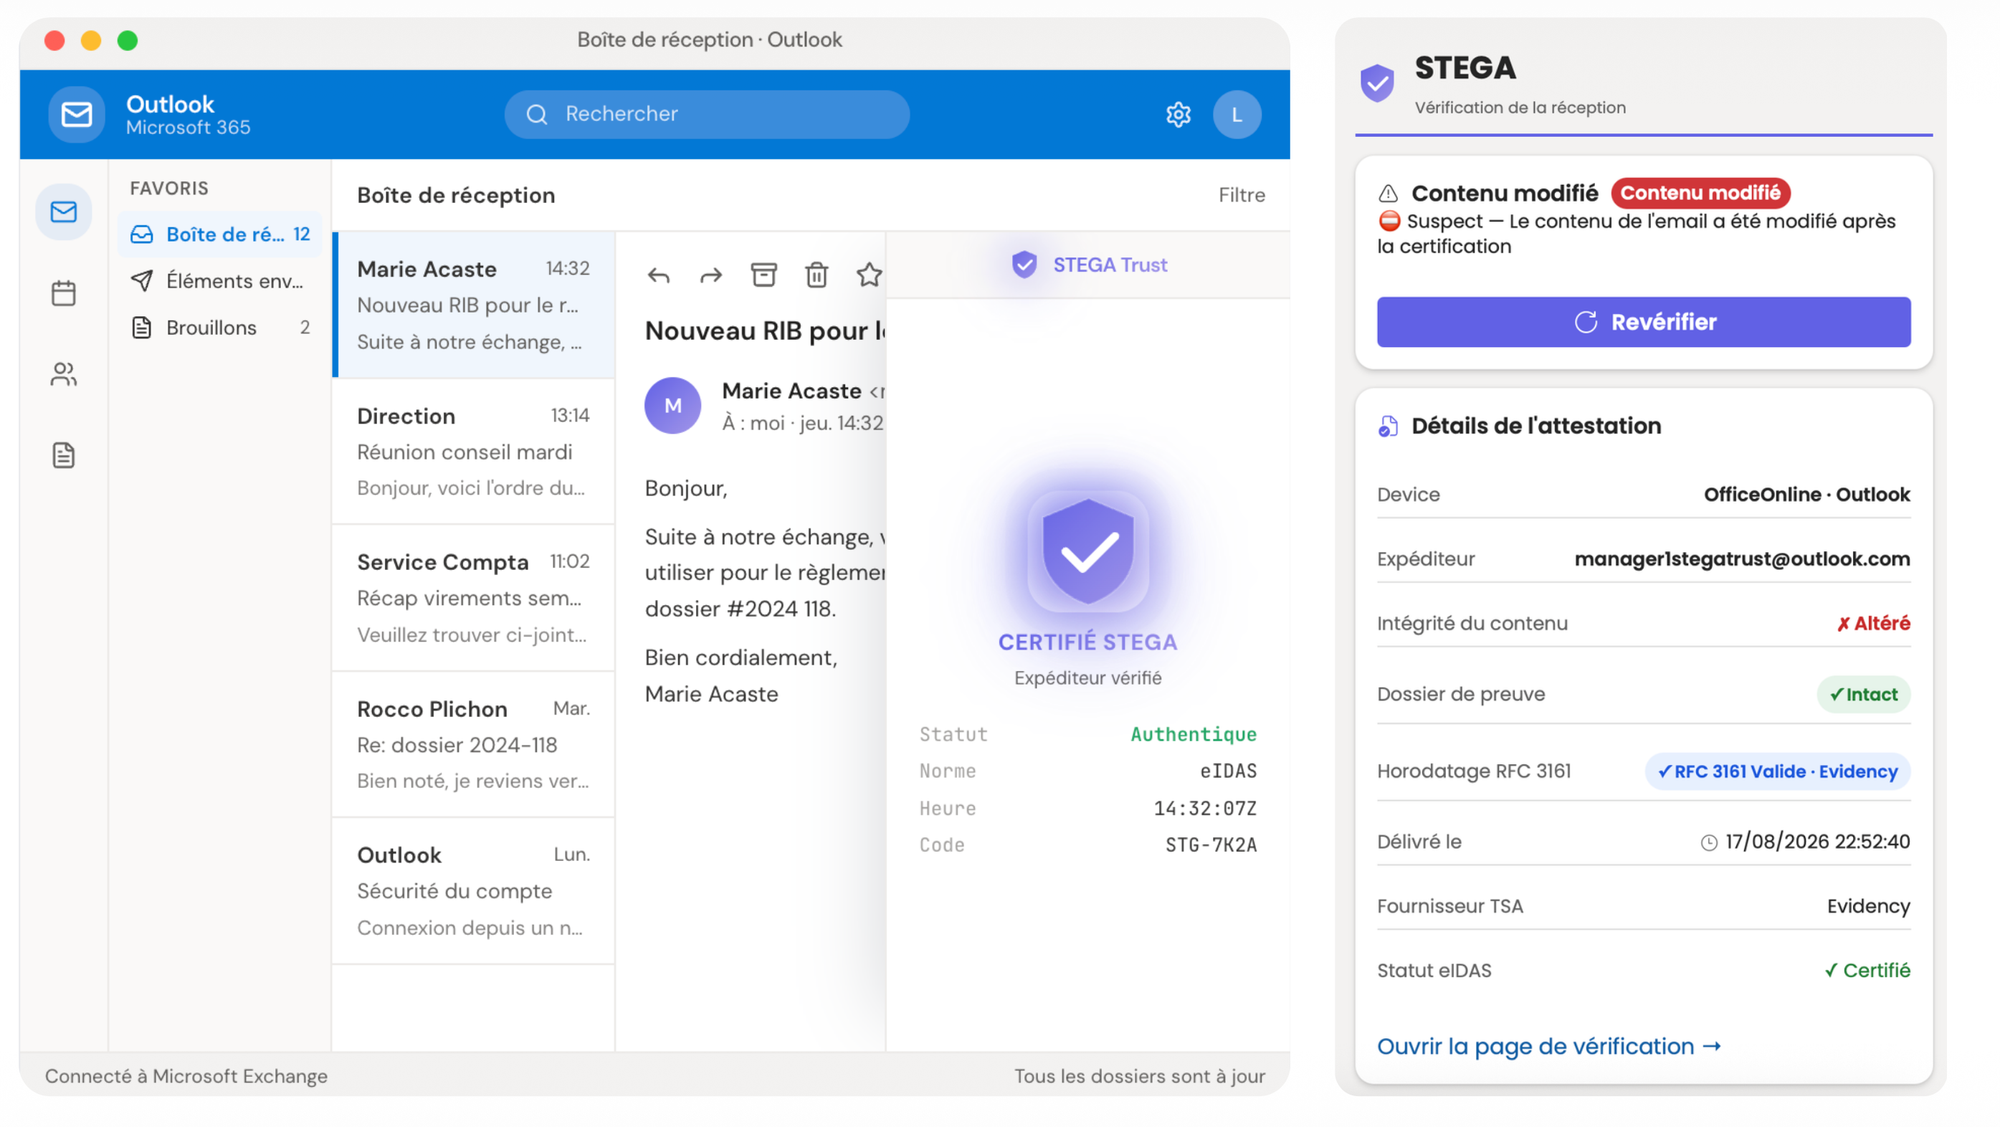Click sender avatar M of Marie Acaste

click(673, 406)
